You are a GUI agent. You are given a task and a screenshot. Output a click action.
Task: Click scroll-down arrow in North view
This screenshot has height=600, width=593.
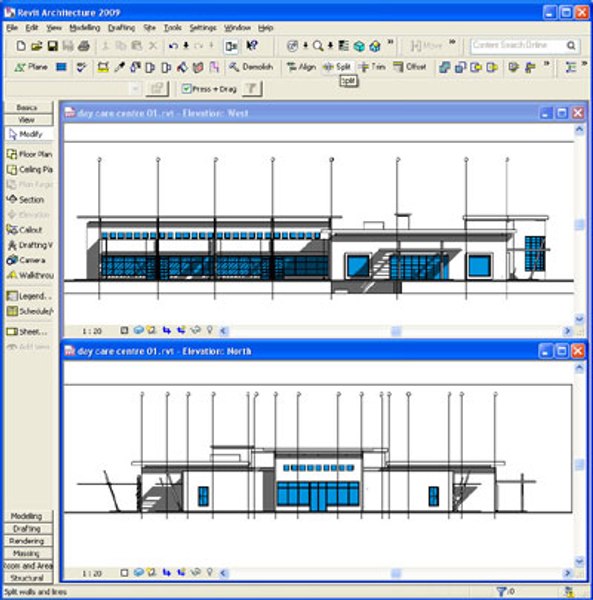pos(579,561)
